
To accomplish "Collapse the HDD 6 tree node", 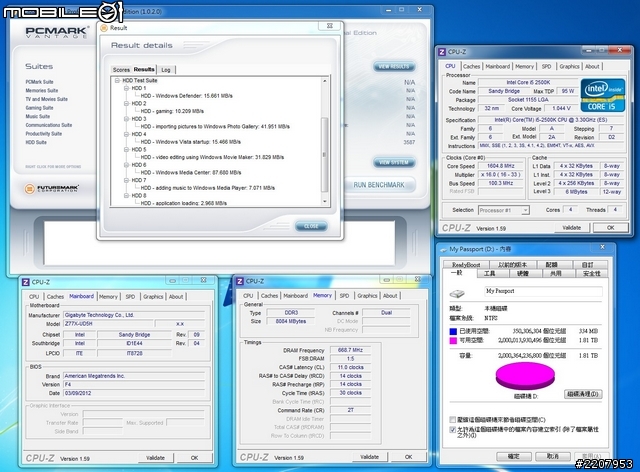I will tap(127, 165).
